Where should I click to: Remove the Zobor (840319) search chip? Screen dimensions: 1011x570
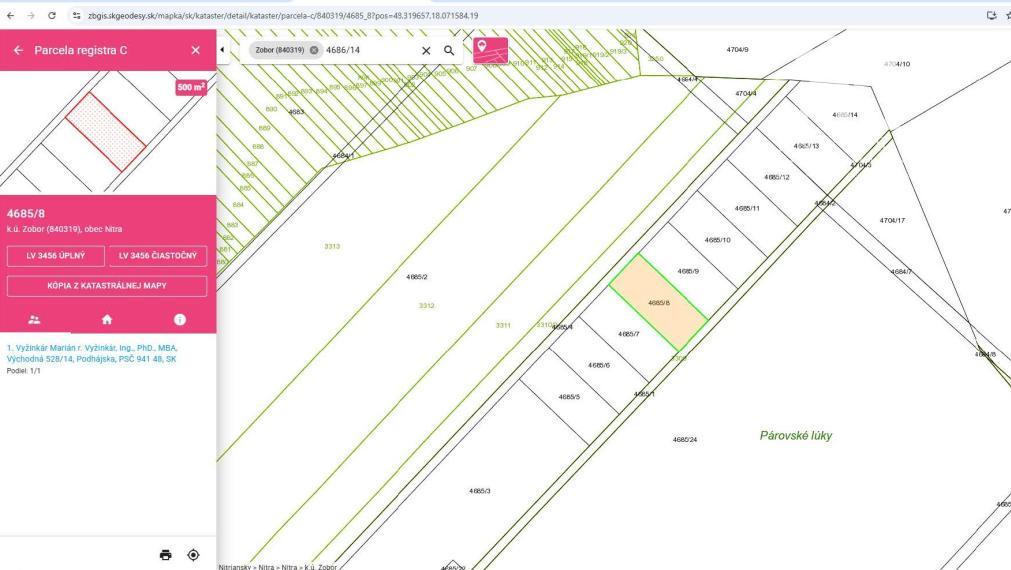pos(314,50)
